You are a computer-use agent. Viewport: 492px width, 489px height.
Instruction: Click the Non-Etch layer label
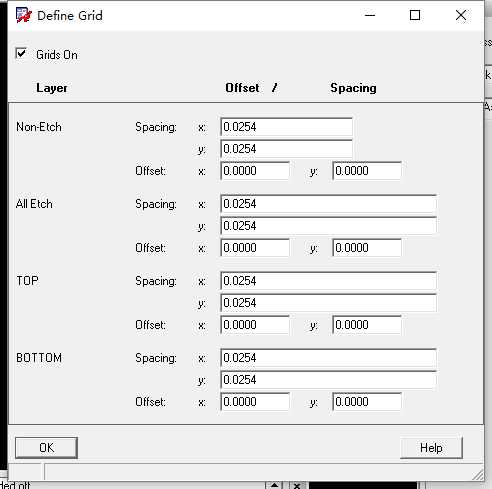pos(39,127)
